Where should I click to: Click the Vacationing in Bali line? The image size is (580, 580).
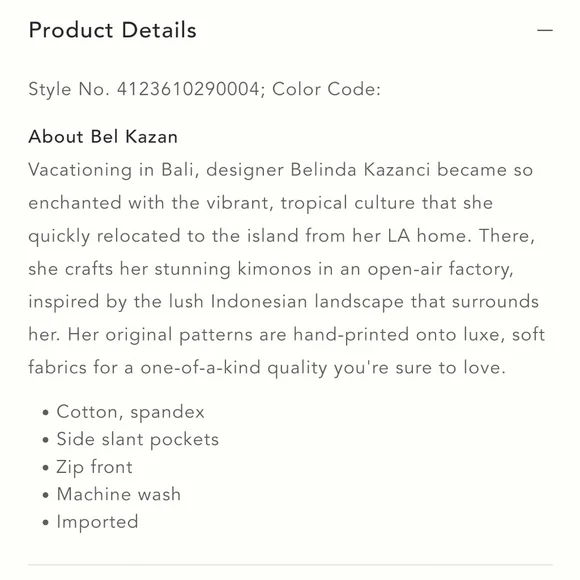(281, 170)
